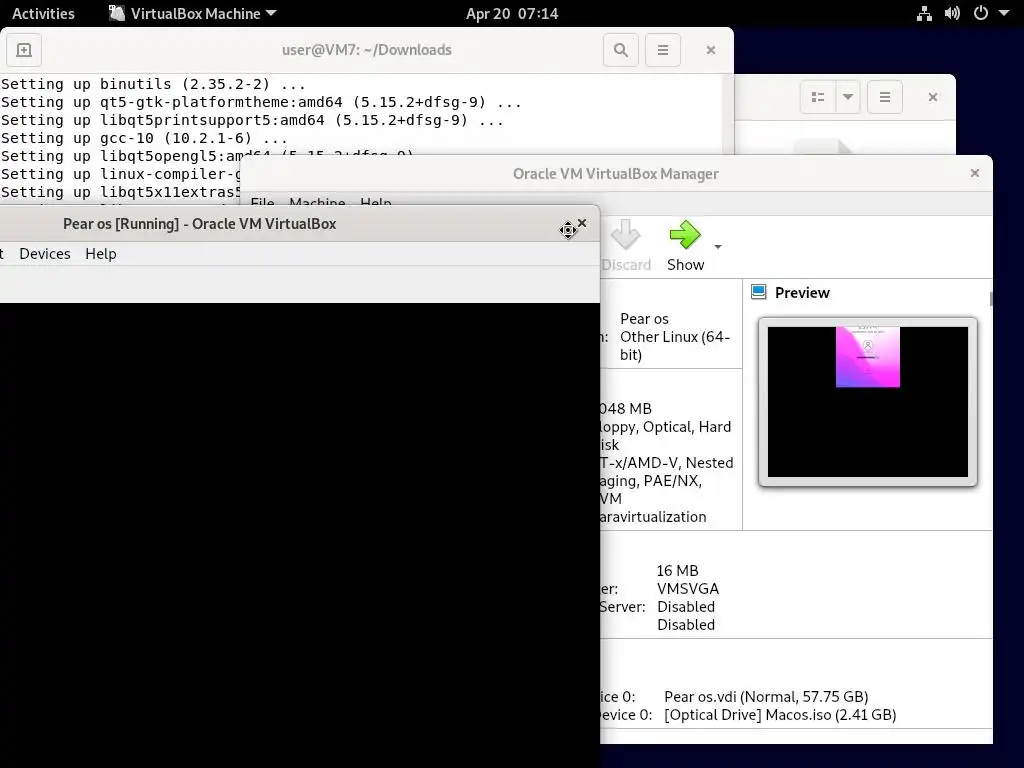Click the Pear os name value

tap(644, 319)
